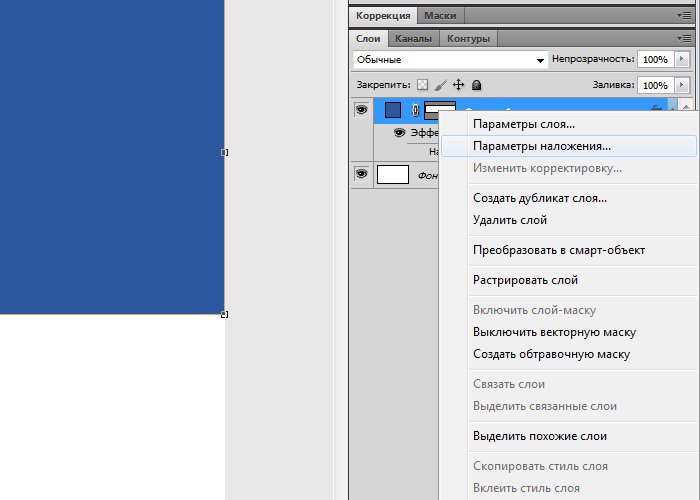Image resolution: width=700 pixels, height=500 pixels.
Task: Open the Обычные blend mode dropdown
Action: pyautogui.click(x=451, y=60)
